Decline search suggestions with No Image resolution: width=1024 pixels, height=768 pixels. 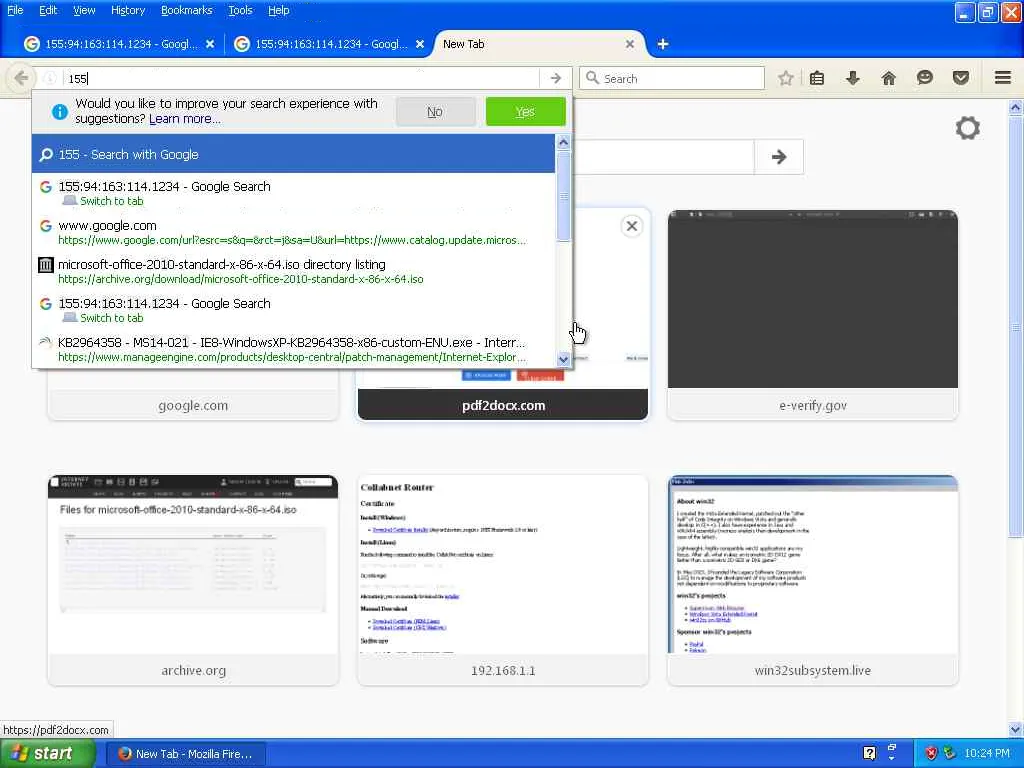tap(435, 112)
